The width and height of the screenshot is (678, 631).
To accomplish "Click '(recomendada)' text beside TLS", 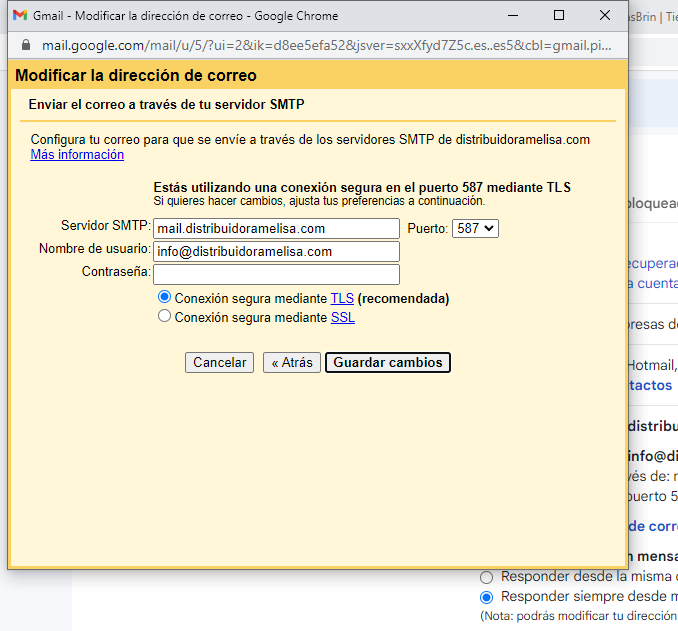I will click(403, 298).
